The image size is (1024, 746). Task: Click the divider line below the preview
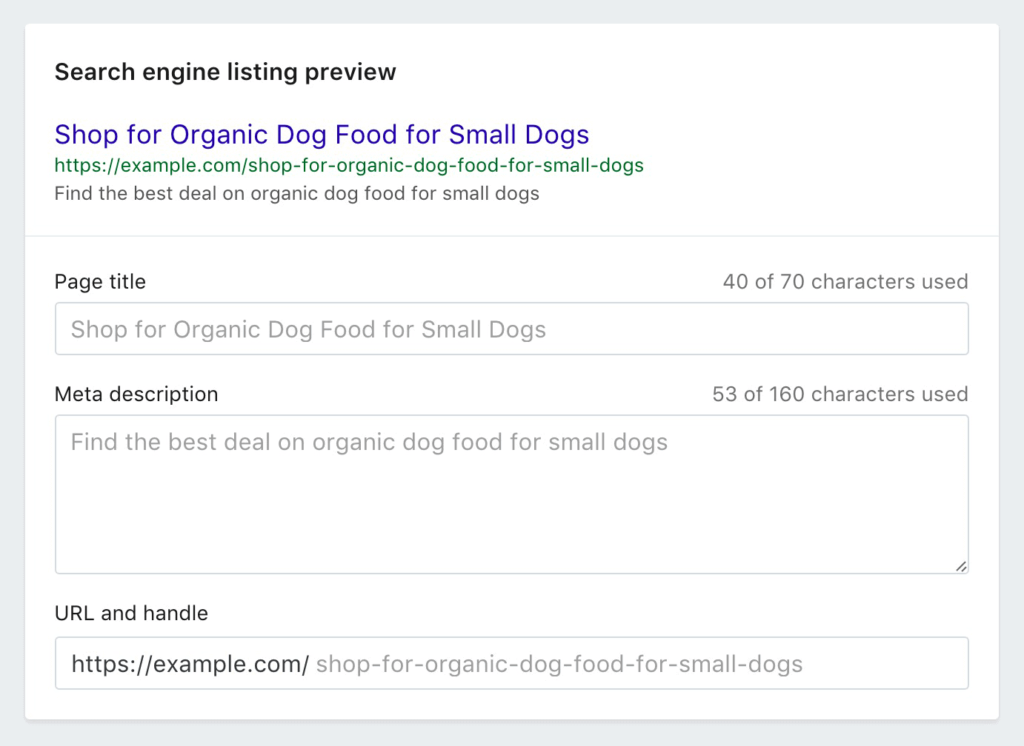click(511, 236)
